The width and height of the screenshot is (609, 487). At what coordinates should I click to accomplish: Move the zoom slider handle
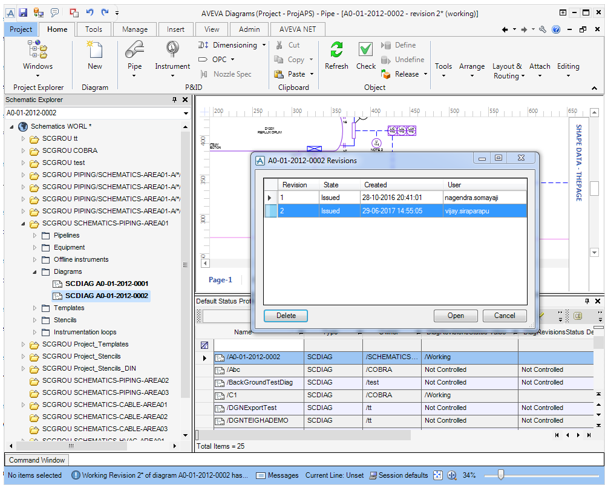[x=501, y=475]
